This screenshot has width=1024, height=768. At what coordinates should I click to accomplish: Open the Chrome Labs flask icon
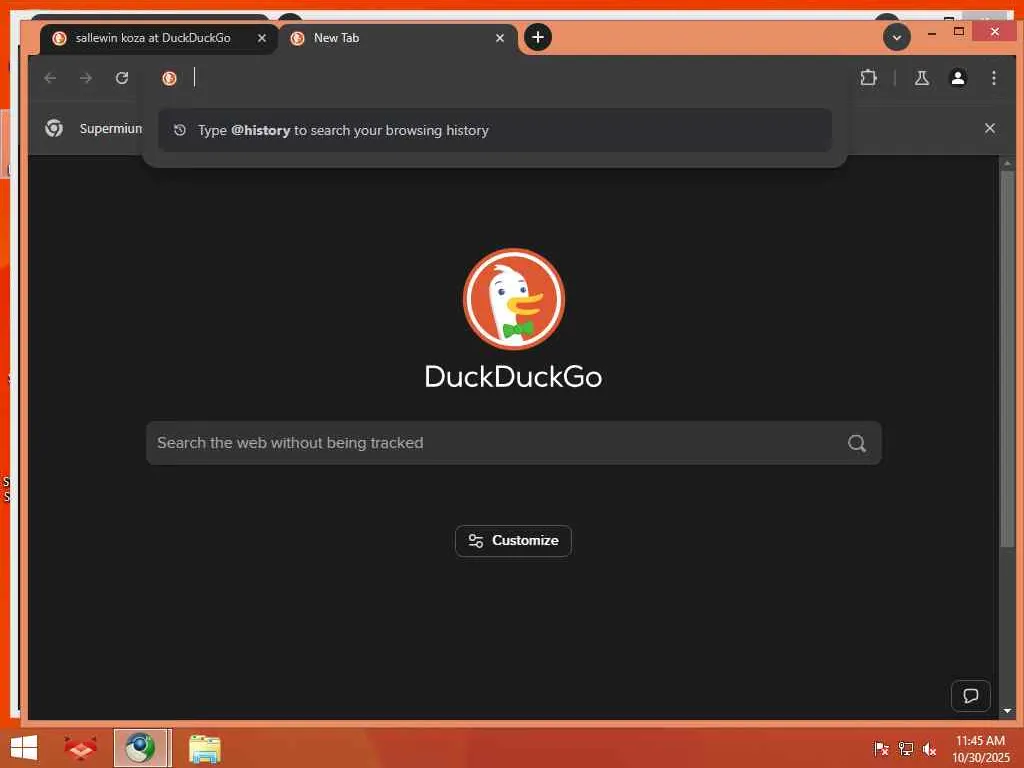point(921,78)
